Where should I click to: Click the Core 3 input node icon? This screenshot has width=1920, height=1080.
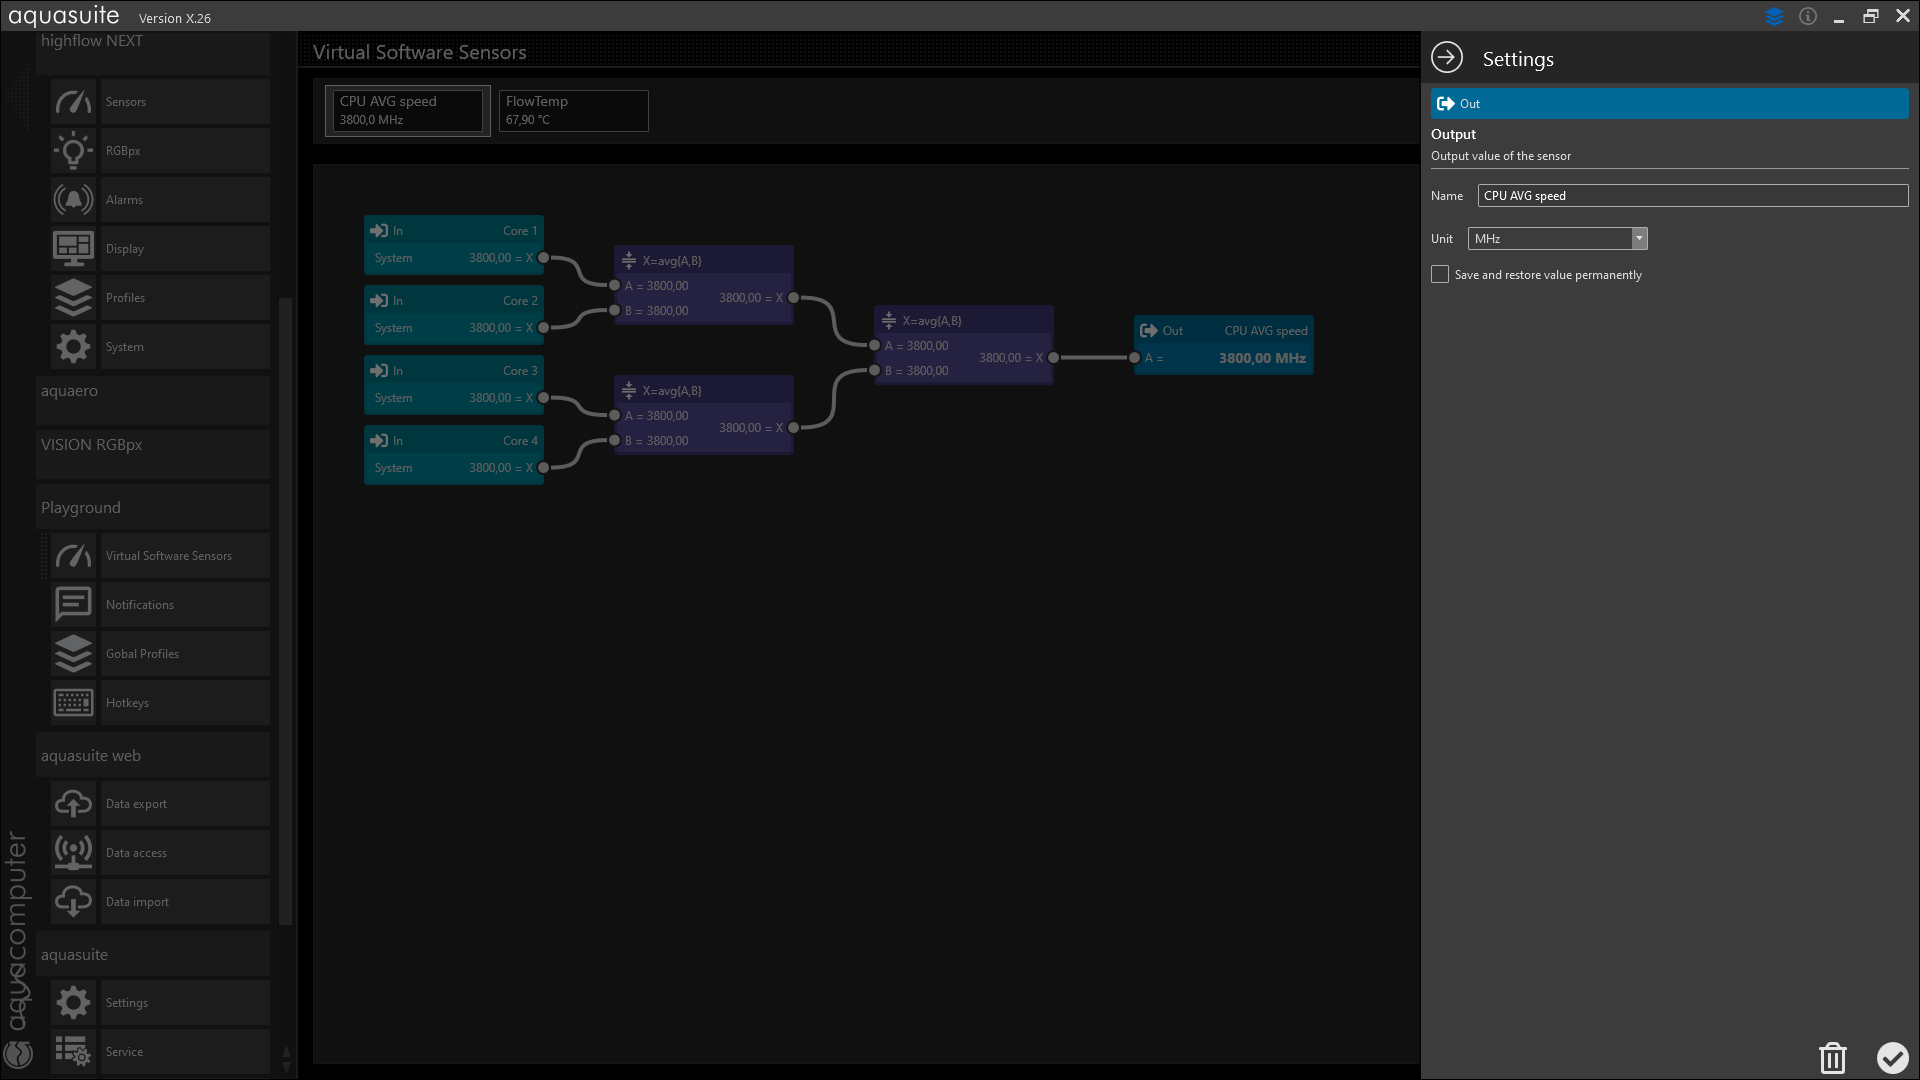(379, 371)
